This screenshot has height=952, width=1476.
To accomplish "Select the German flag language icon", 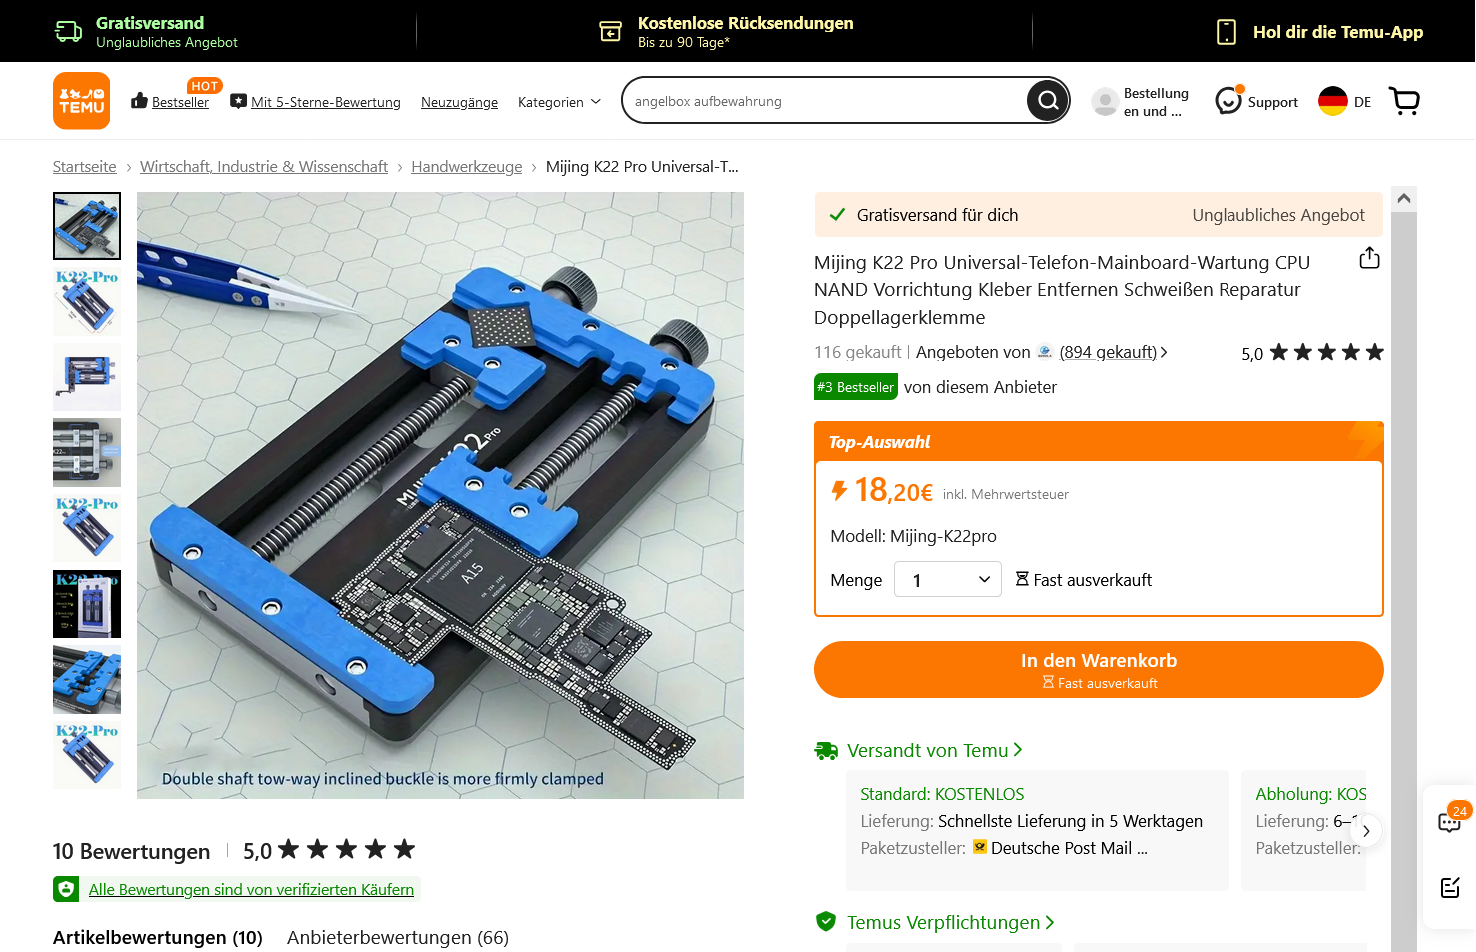I will point(1333,101).
